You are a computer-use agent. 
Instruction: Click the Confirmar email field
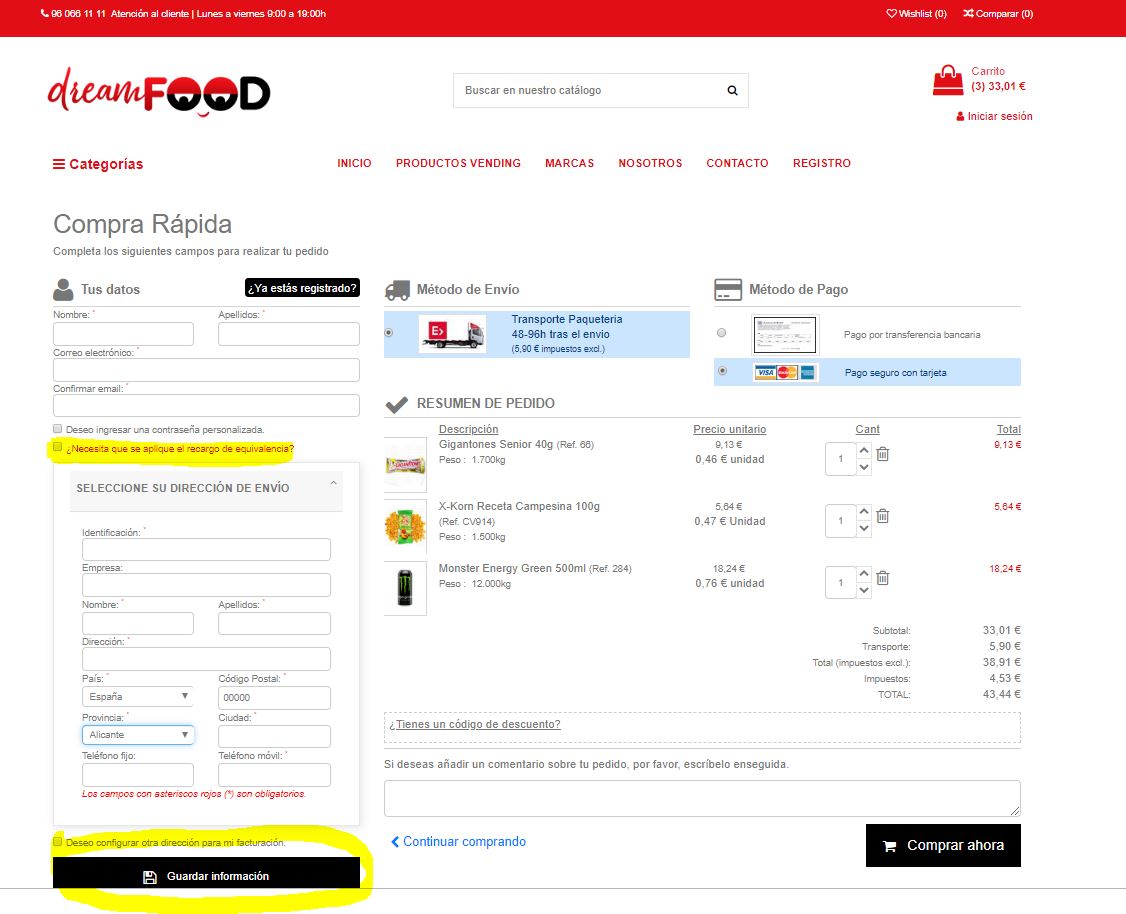206,406
